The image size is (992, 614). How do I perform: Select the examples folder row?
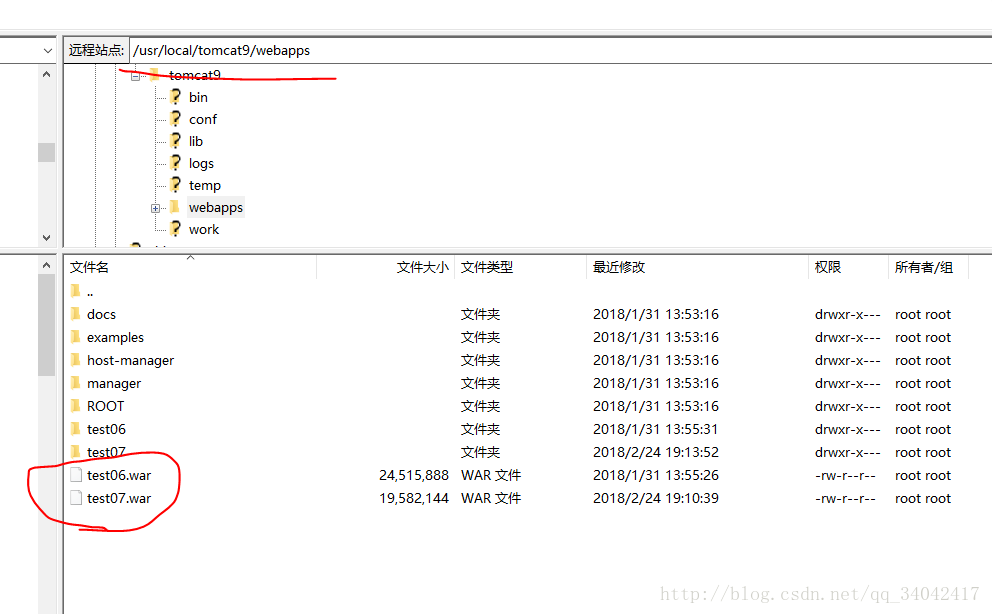pos(516,337)
